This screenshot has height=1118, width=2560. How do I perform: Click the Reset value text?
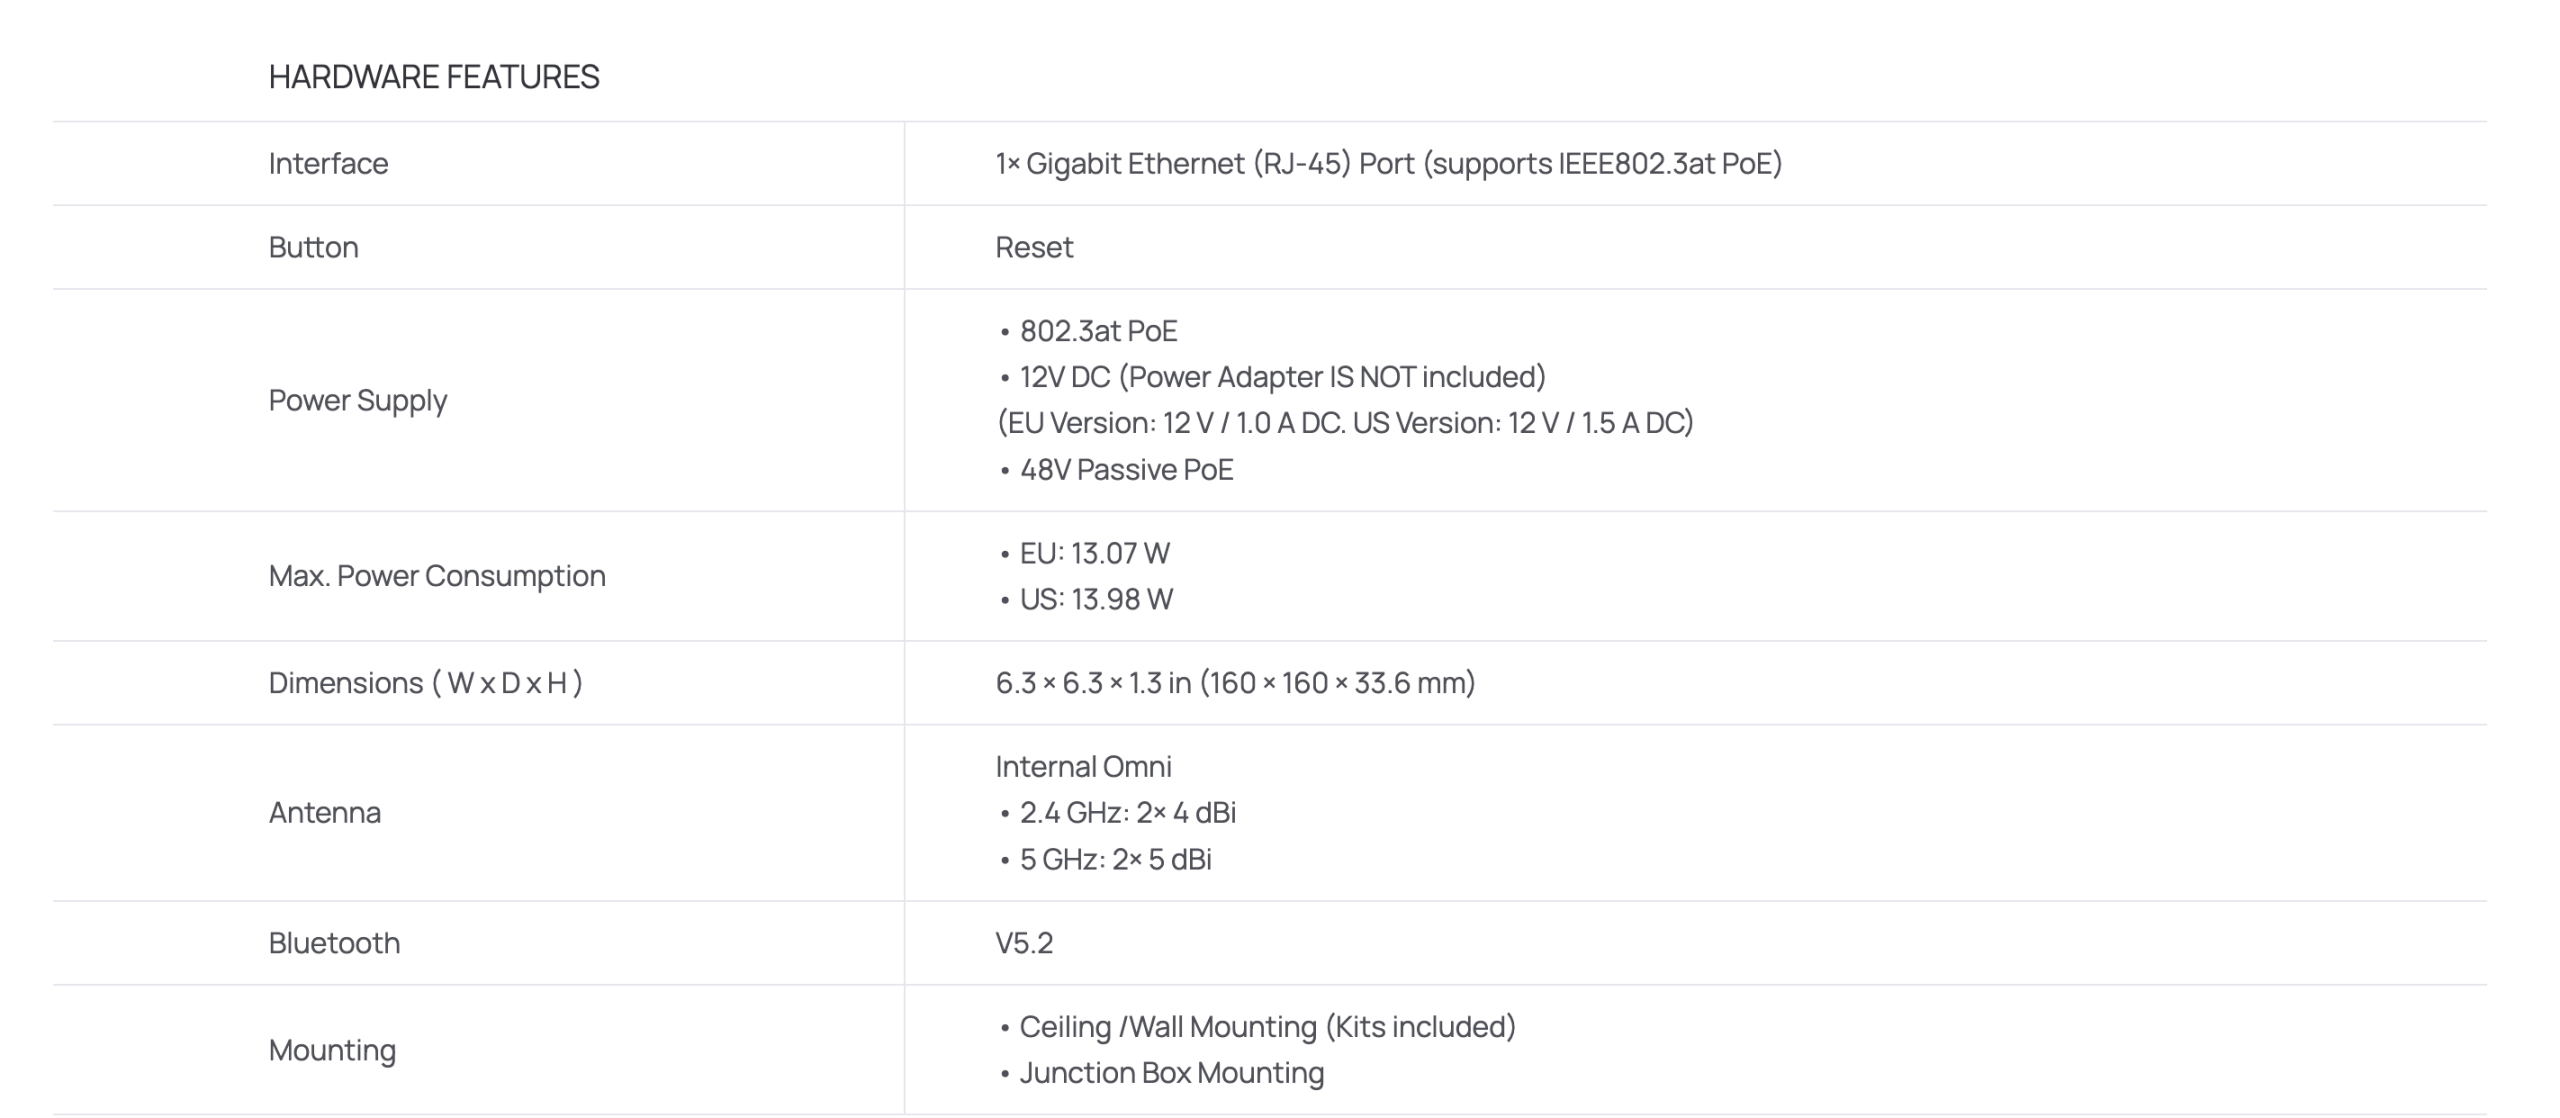[x=1034, y=247]
